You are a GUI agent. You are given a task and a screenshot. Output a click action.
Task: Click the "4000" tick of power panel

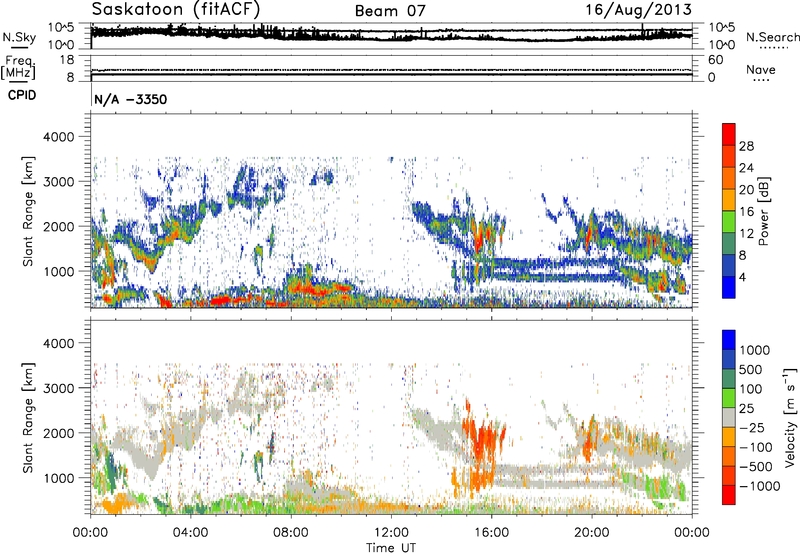tap(58, 137)
